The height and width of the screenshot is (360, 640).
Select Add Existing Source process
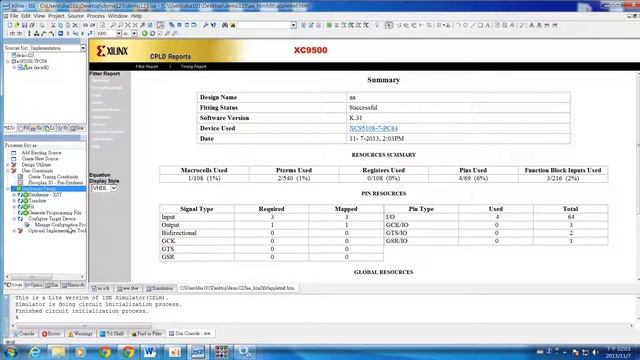[x=41, y=153]
